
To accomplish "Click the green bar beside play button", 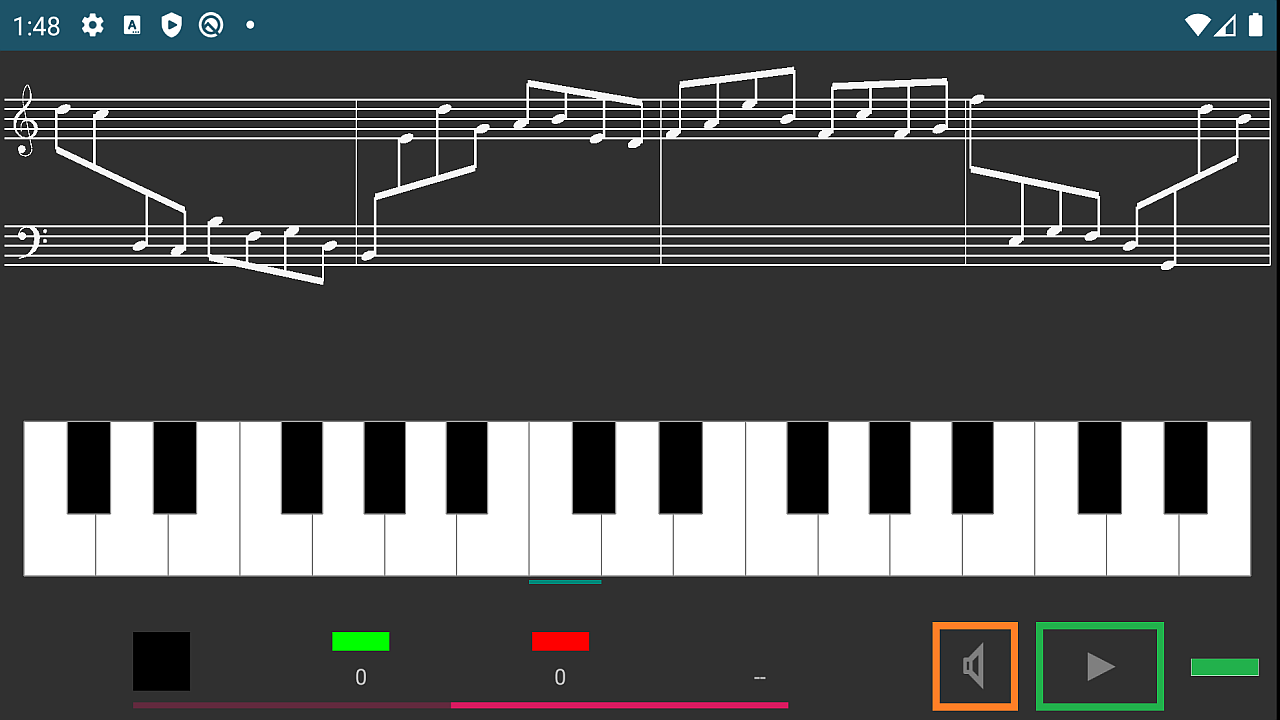I will click(1225, 667).
